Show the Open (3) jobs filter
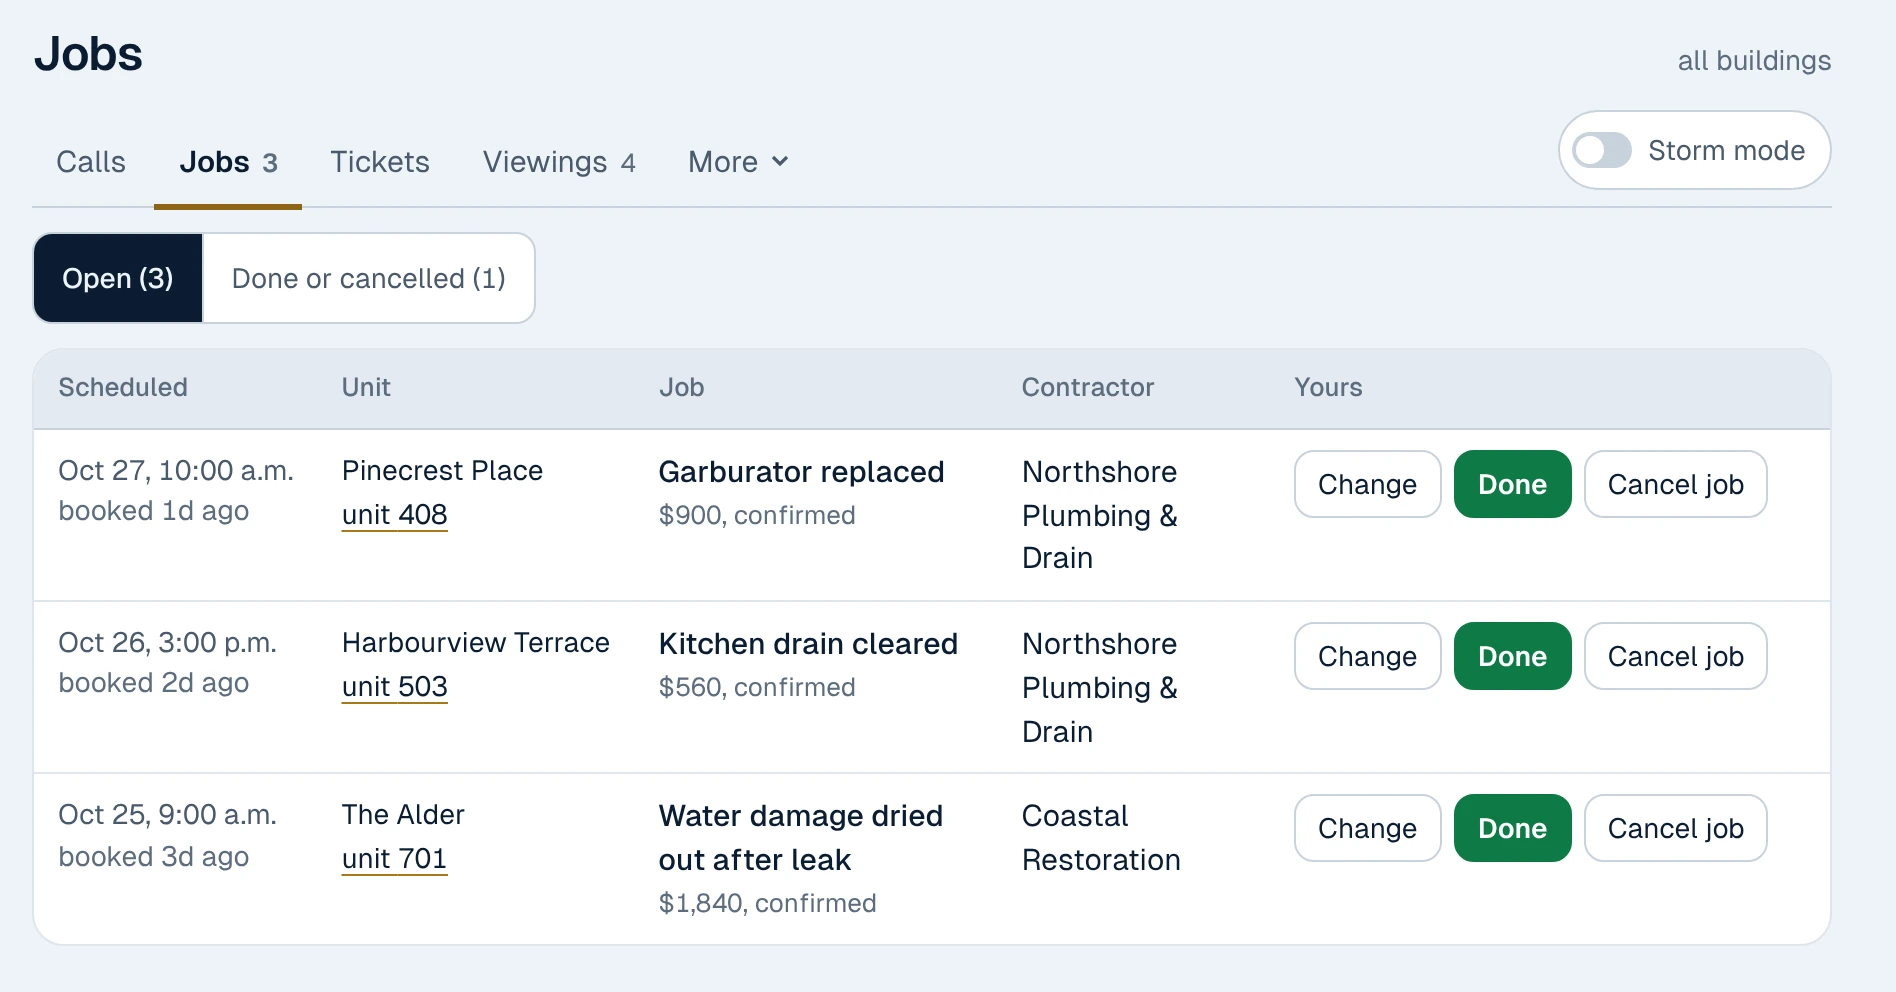This screenshot has height=992, width=1896. coord(118,278)
